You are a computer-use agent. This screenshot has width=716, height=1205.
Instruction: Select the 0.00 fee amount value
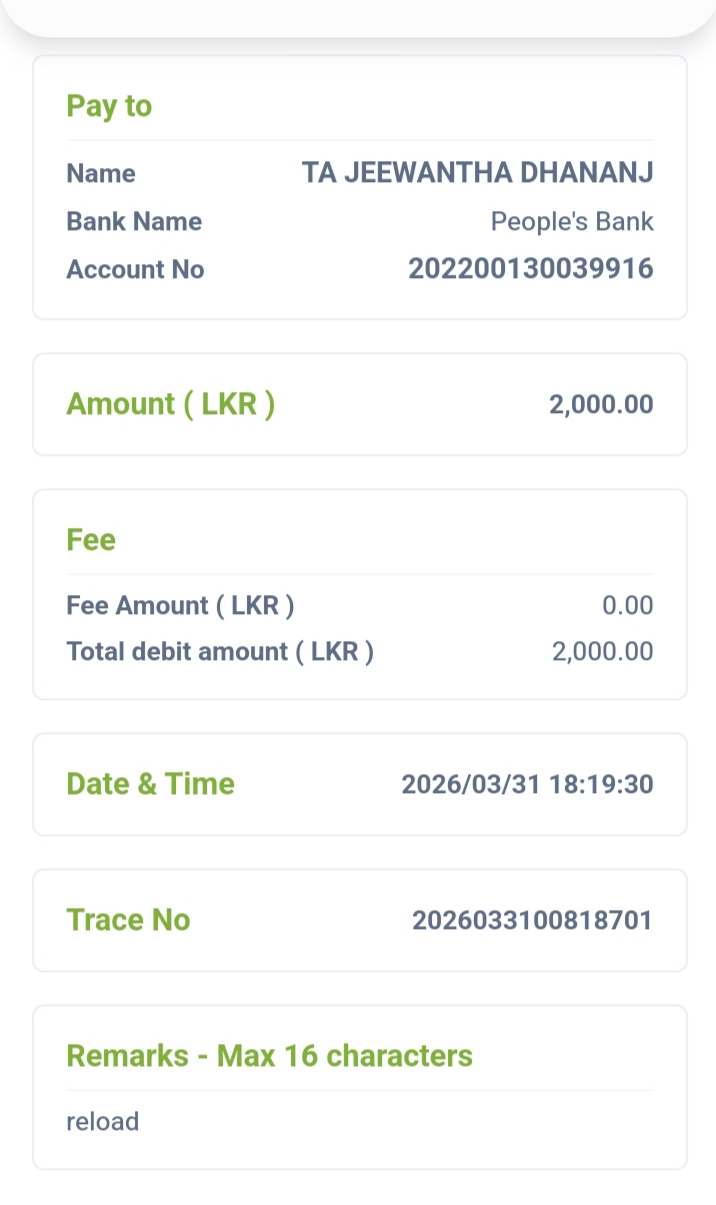627,605
